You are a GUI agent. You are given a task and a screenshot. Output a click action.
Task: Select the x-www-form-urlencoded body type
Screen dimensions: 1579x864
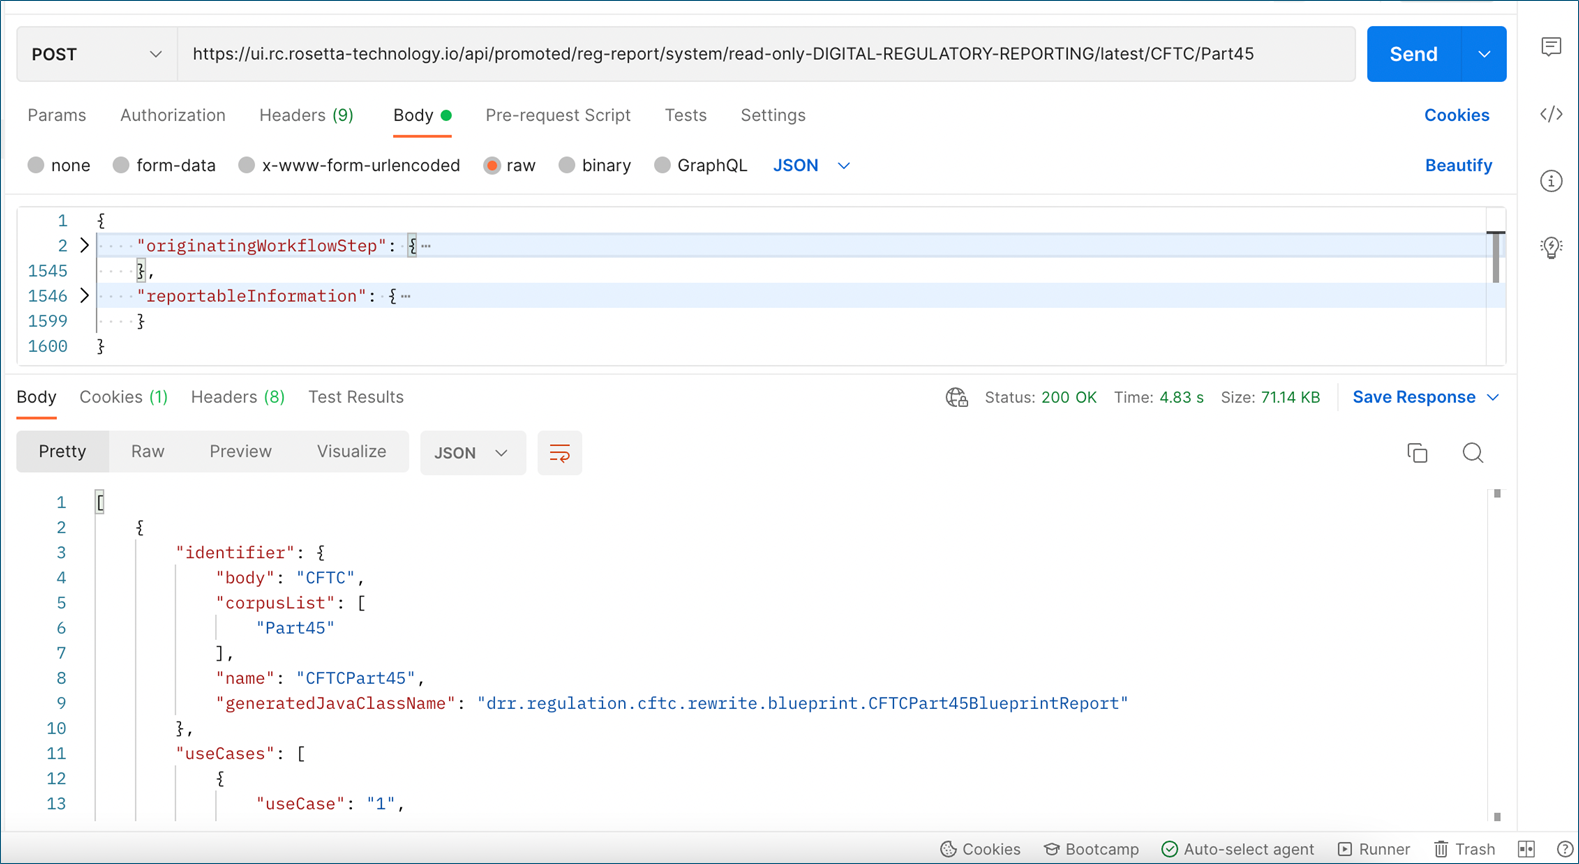coord(349,165)
